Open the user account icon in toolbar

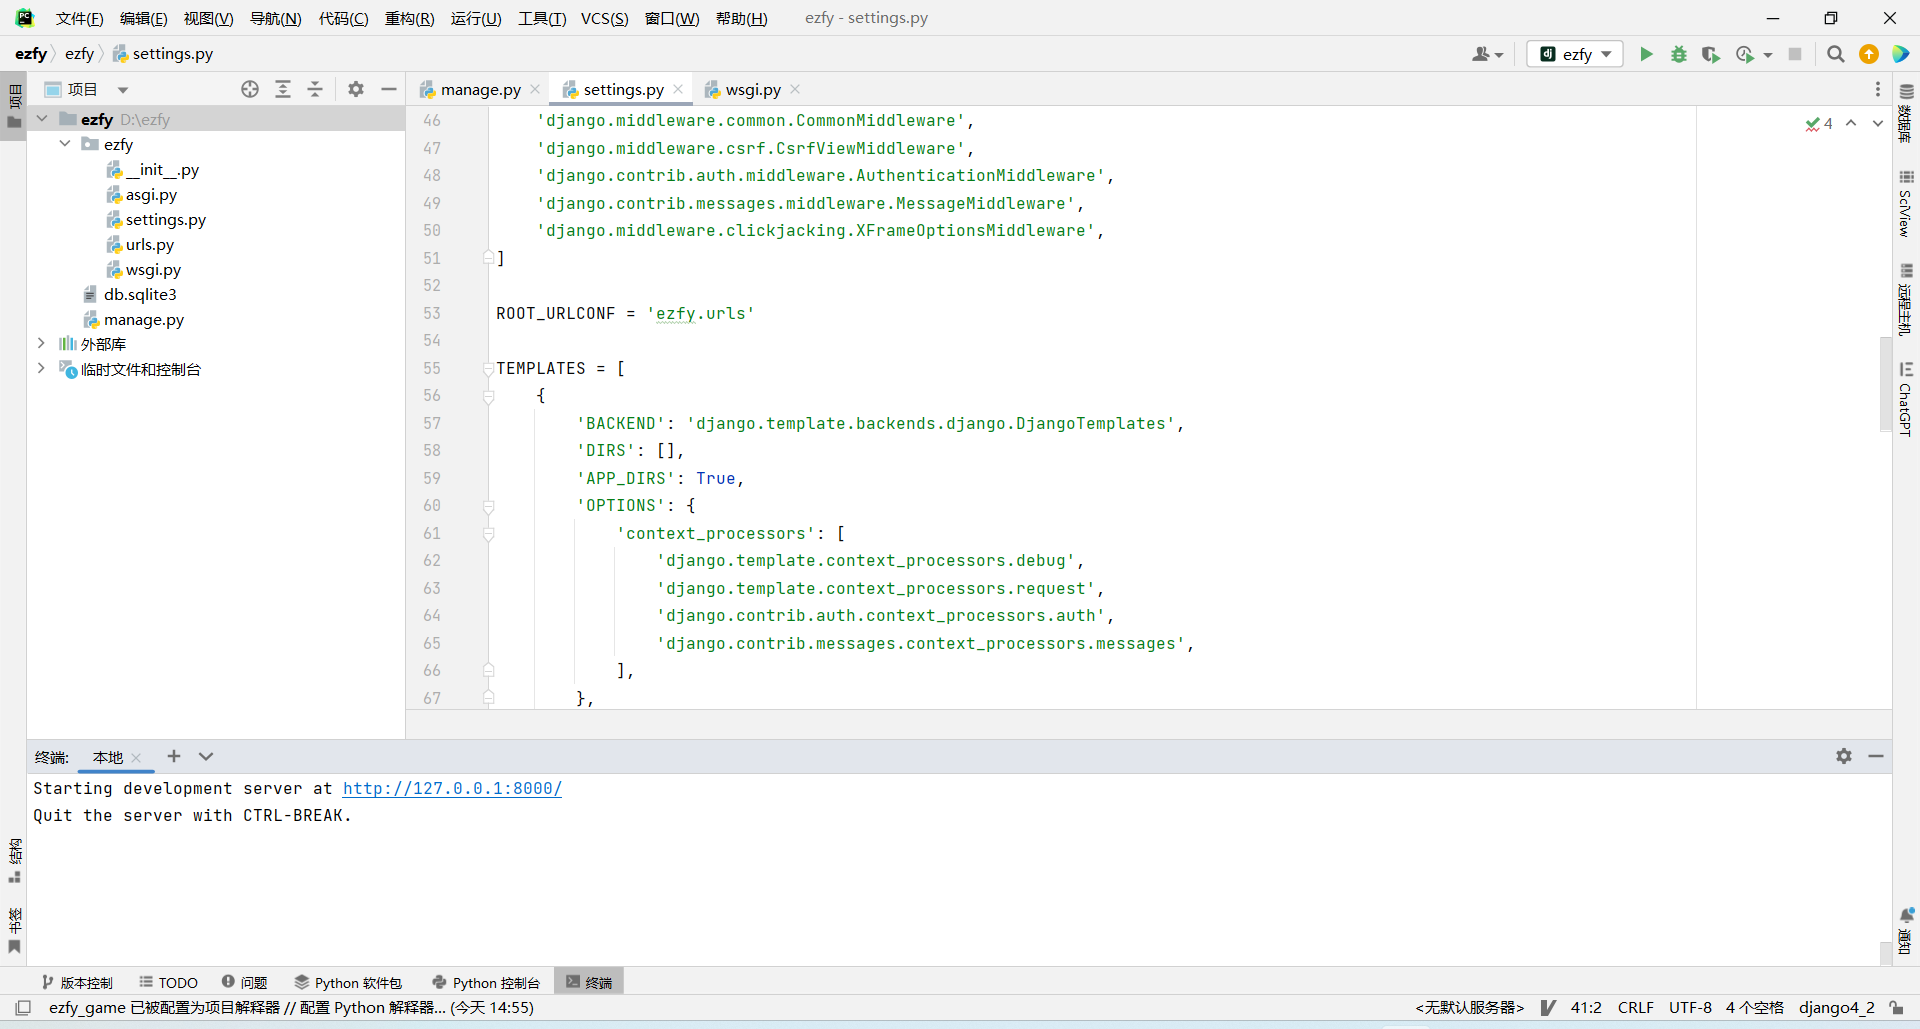(x=1487, y=54)
